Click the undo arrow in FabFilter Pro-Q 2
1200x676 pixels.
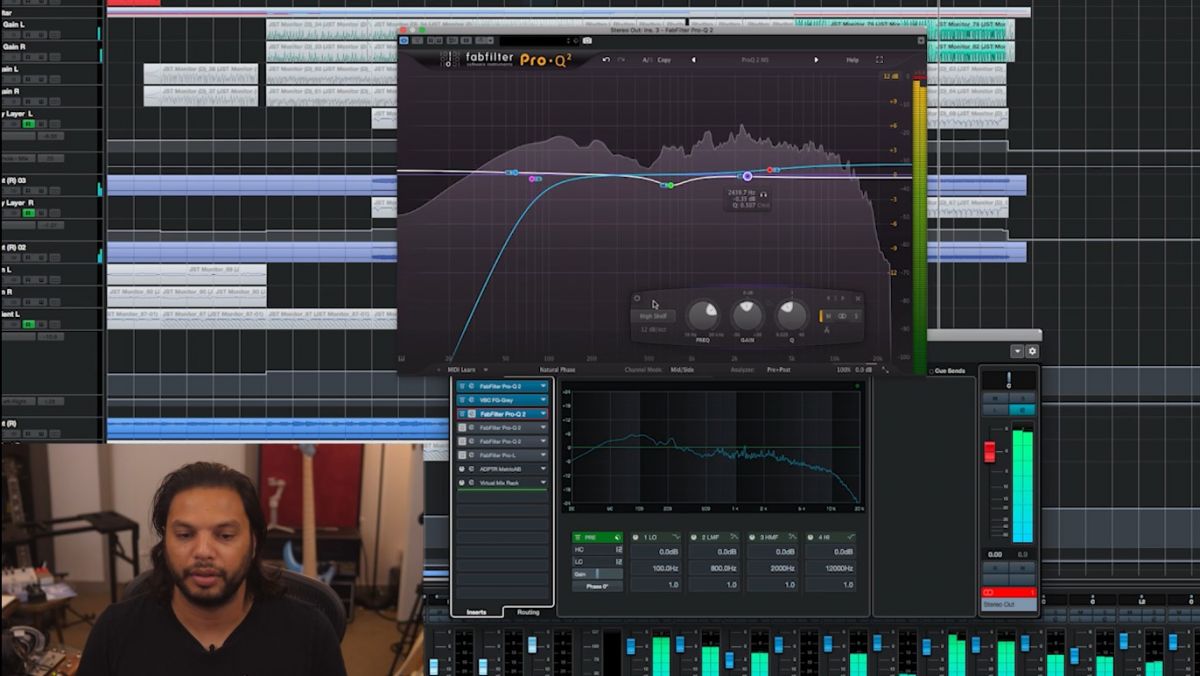point(605,60)
